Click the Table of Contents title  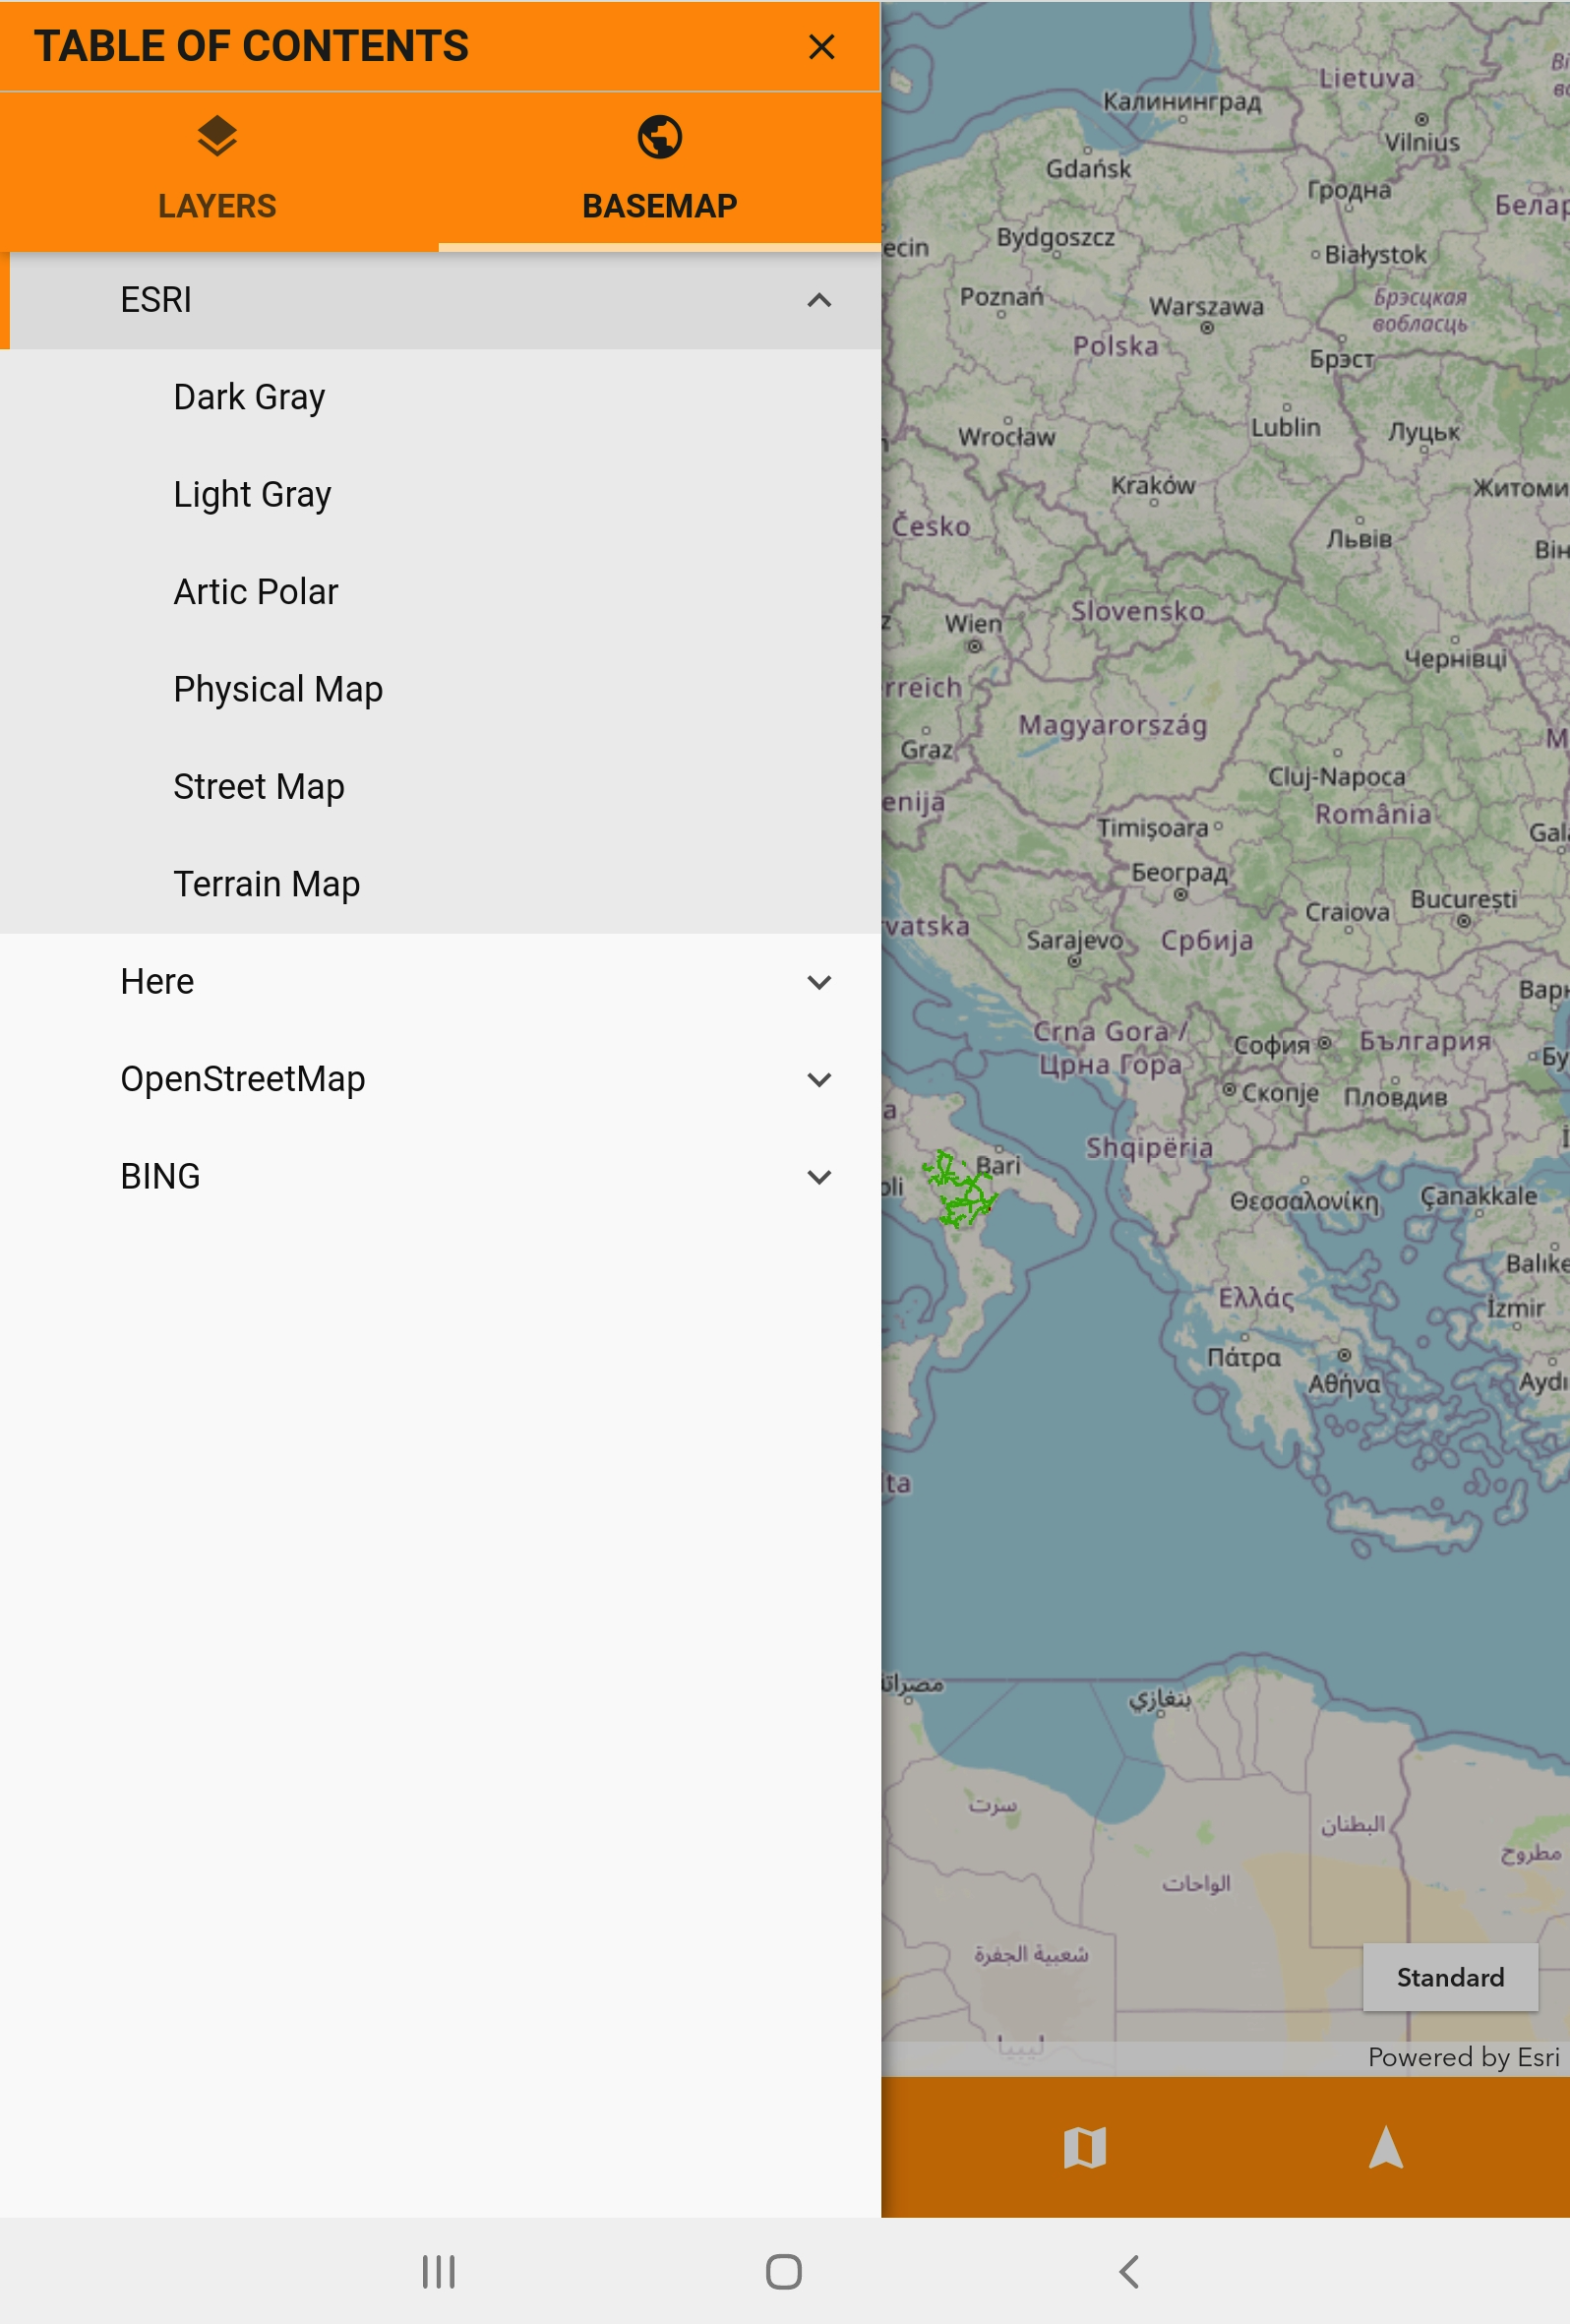pyautogui.click(x=252, y=46)
